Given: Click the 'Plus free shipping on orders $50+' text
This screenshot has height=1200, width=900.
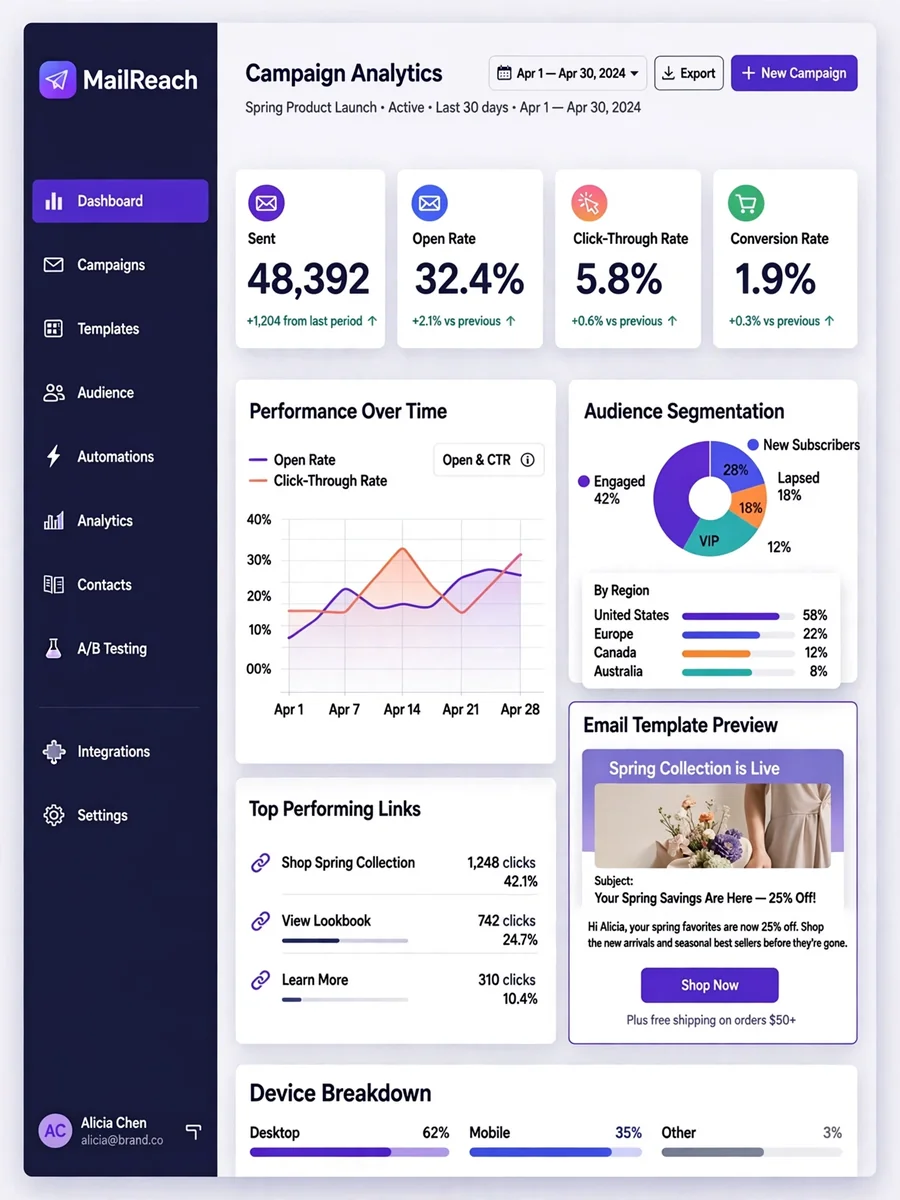Looking at the screenshot, I should (711, 1020).
